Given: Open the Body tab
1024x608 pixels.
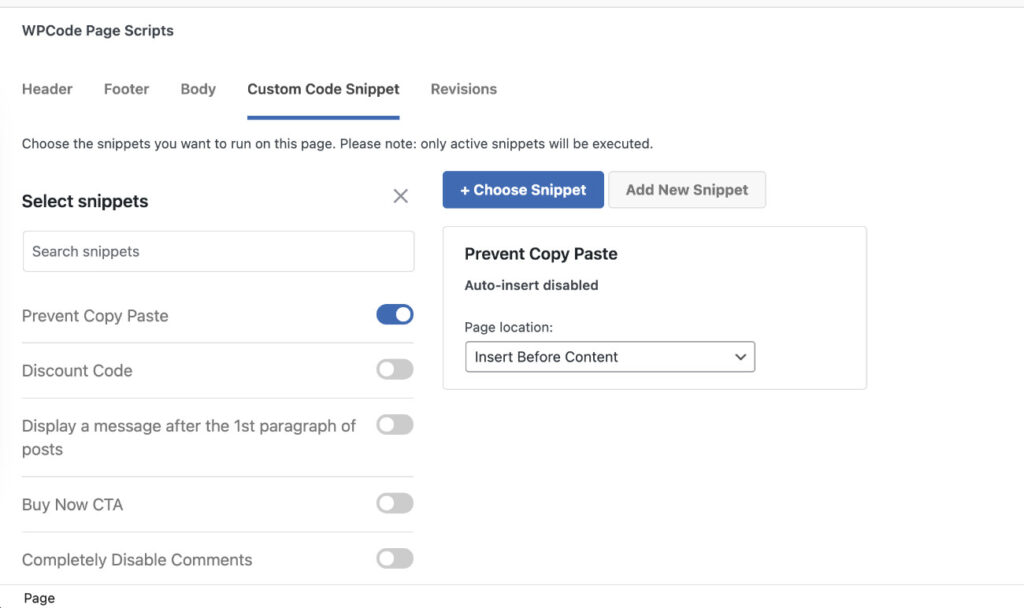Looking at the screenshot, I should (x=198, y=89).
